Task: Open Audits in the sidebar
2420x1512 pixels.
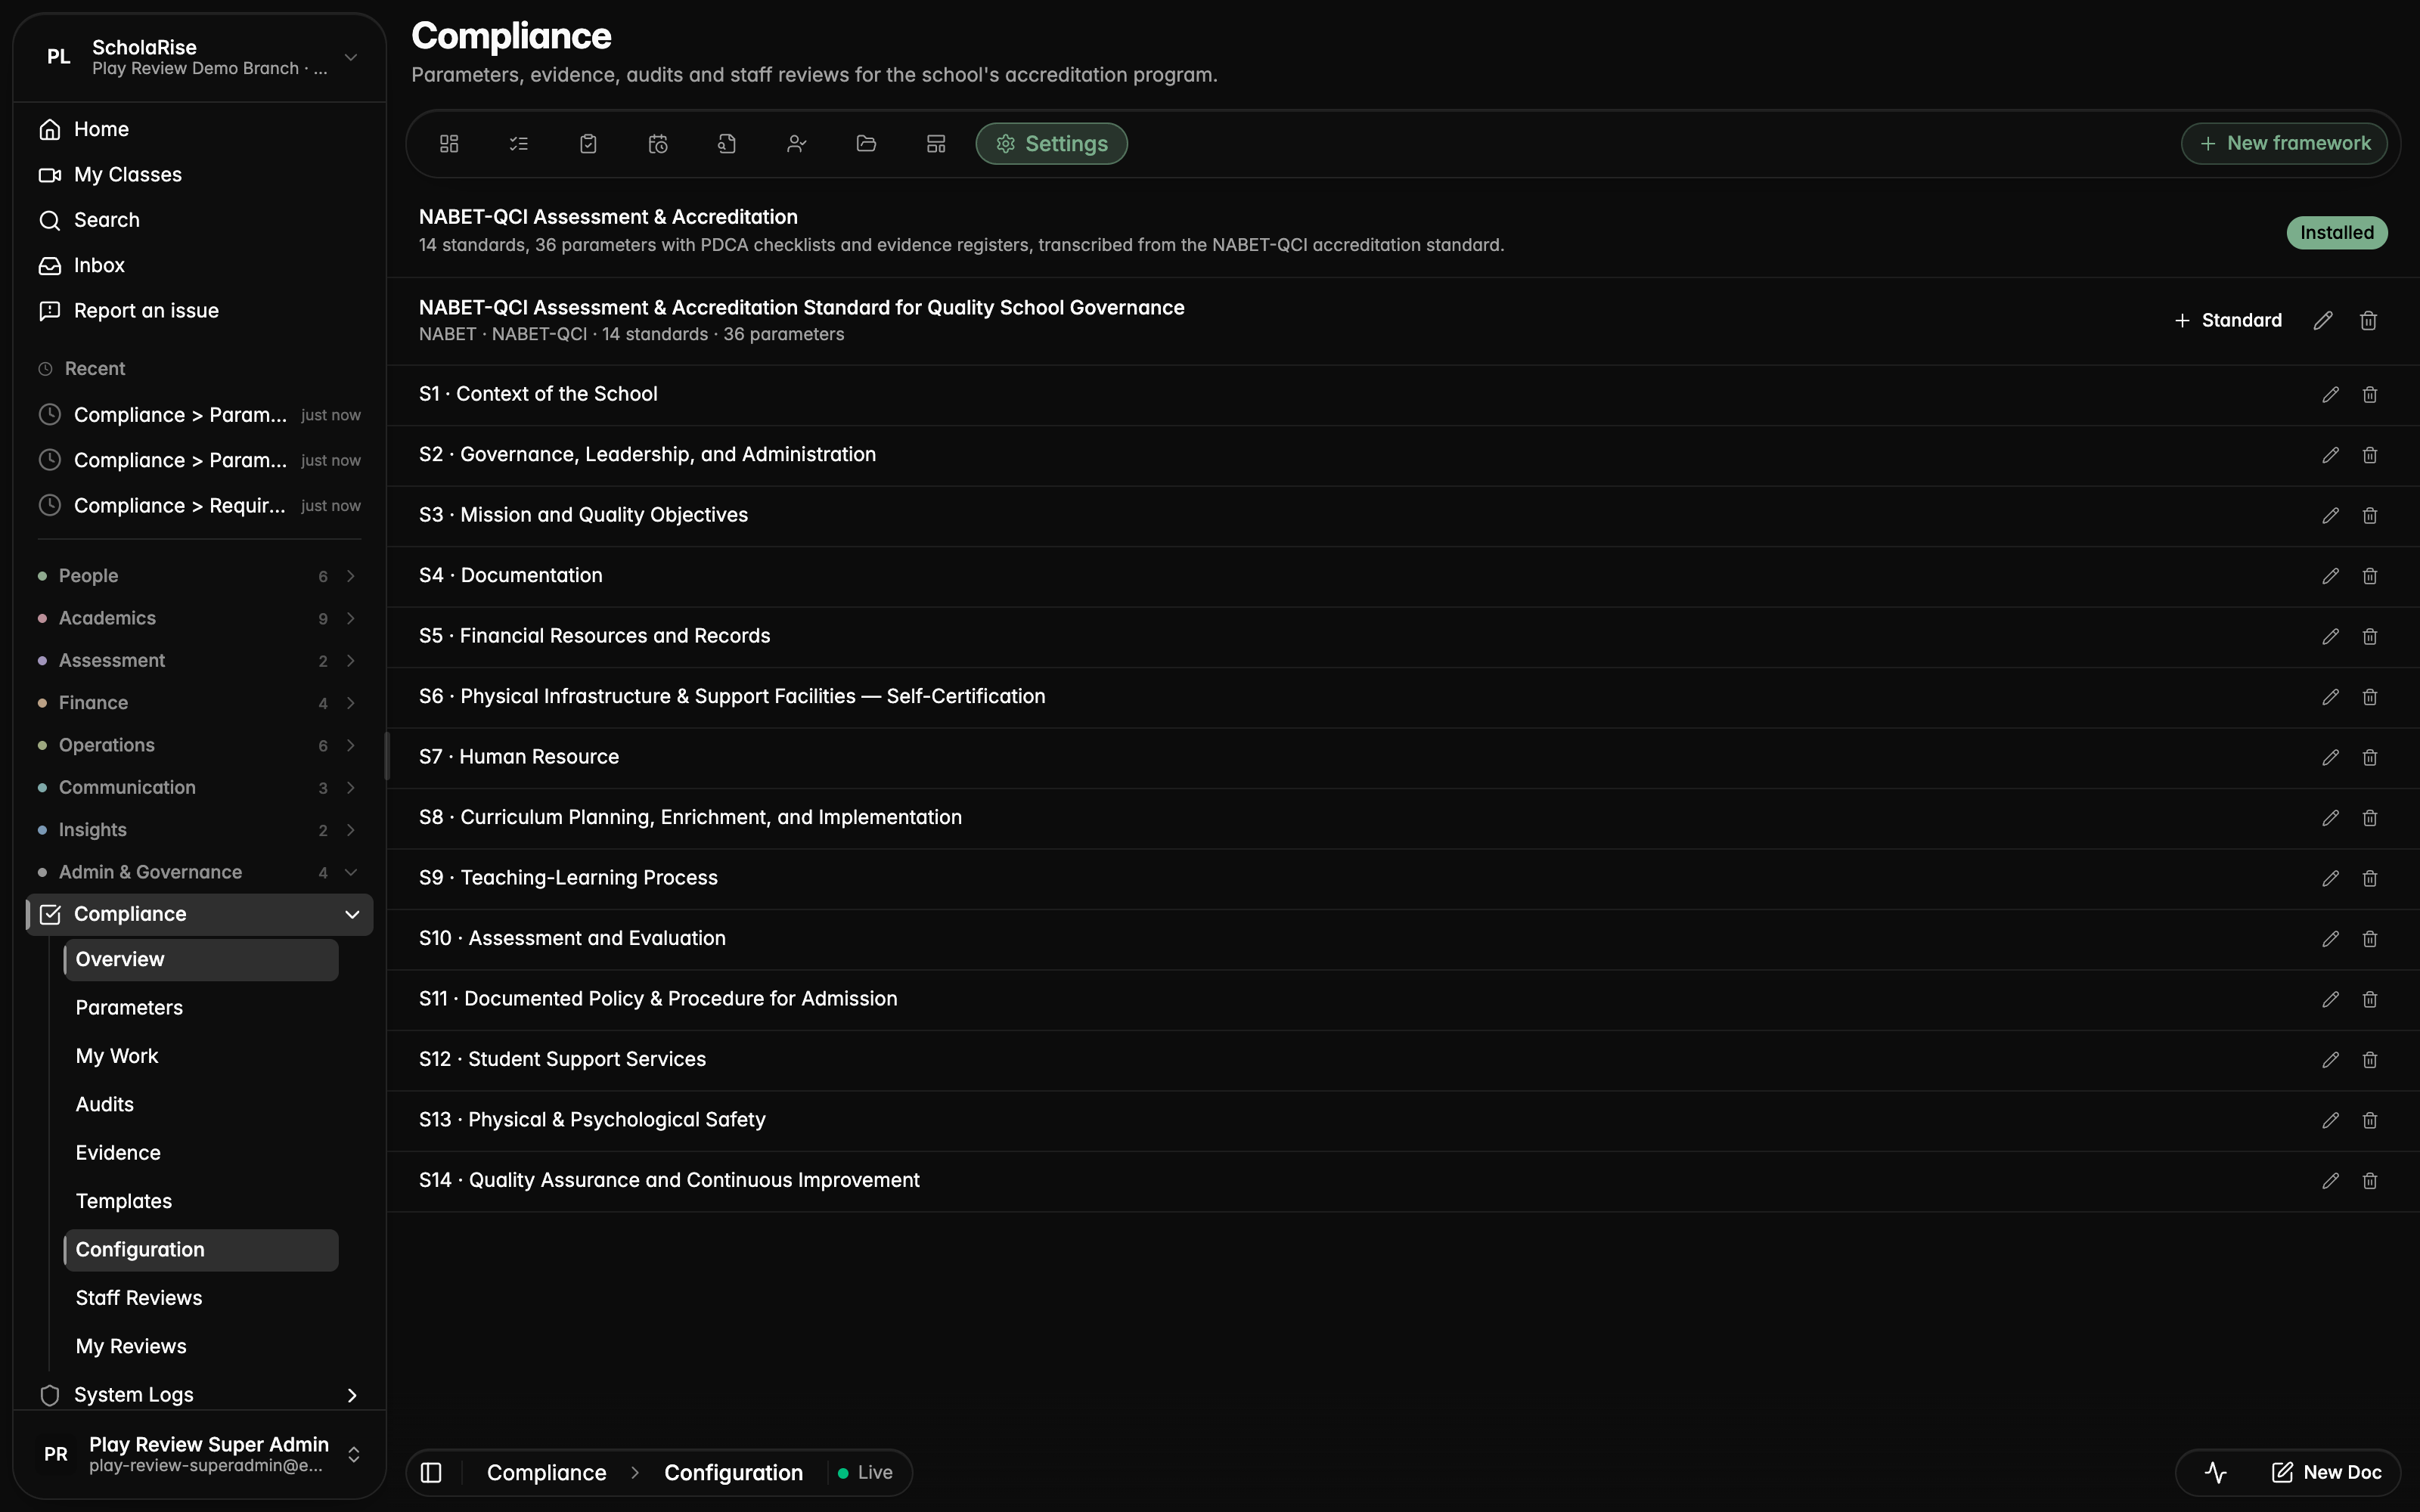Action: point(201,1105)
